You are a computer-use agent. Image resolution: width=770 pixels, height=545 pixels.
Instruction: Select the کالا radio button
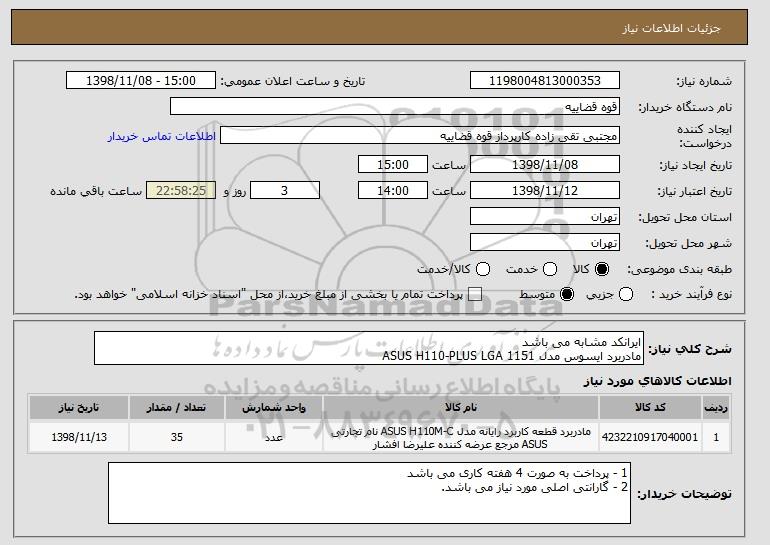602,269
